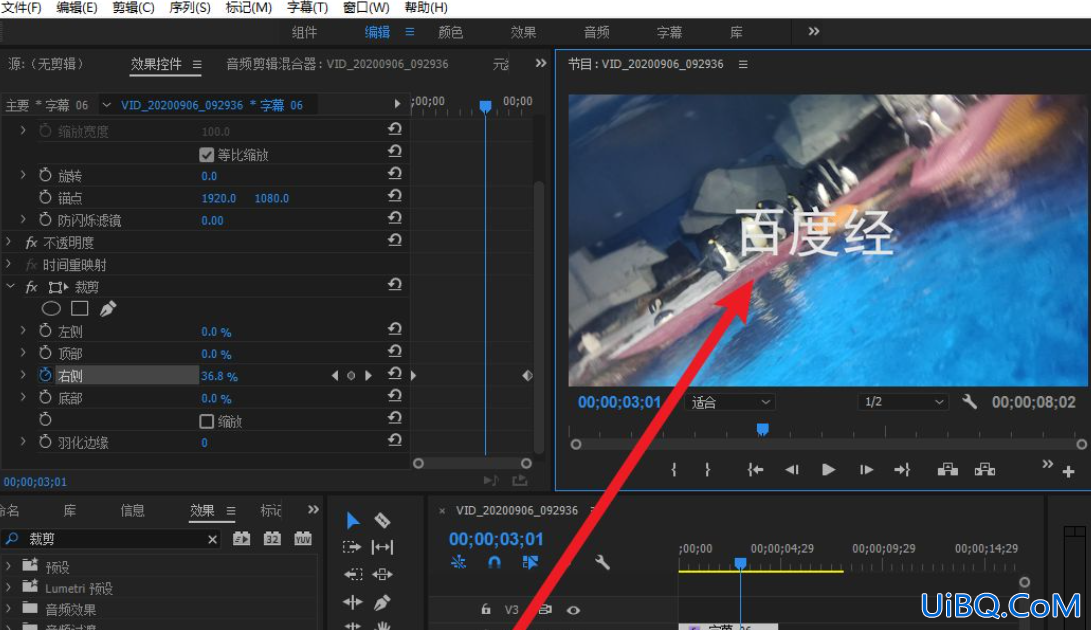Viewport: 1091px width, 630px height.
Task: Open the 适合 zoom level dropdown
Action: (730, 402)
